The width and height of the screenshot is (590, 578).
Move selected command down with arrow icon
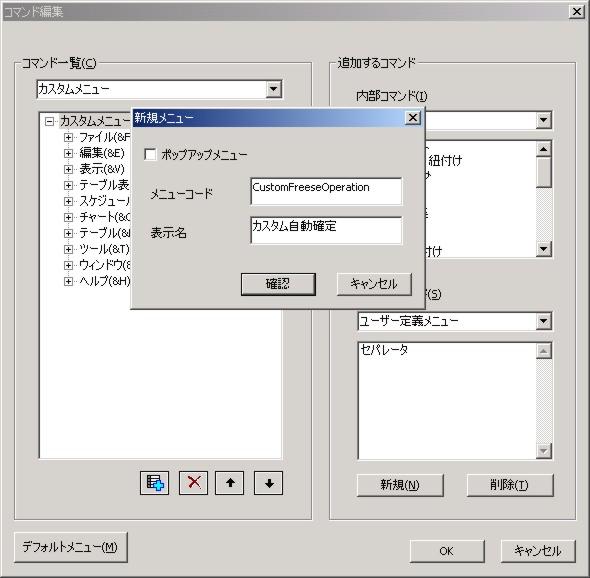269,483
